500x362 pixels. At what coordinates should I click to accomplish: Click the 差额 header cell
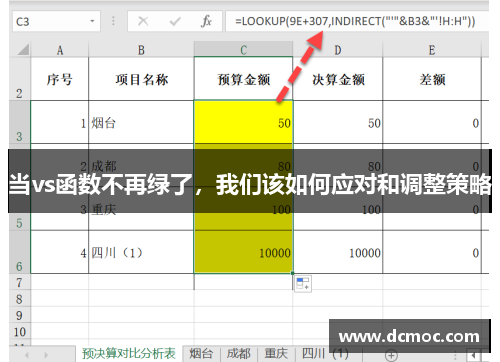pos(432,79)
